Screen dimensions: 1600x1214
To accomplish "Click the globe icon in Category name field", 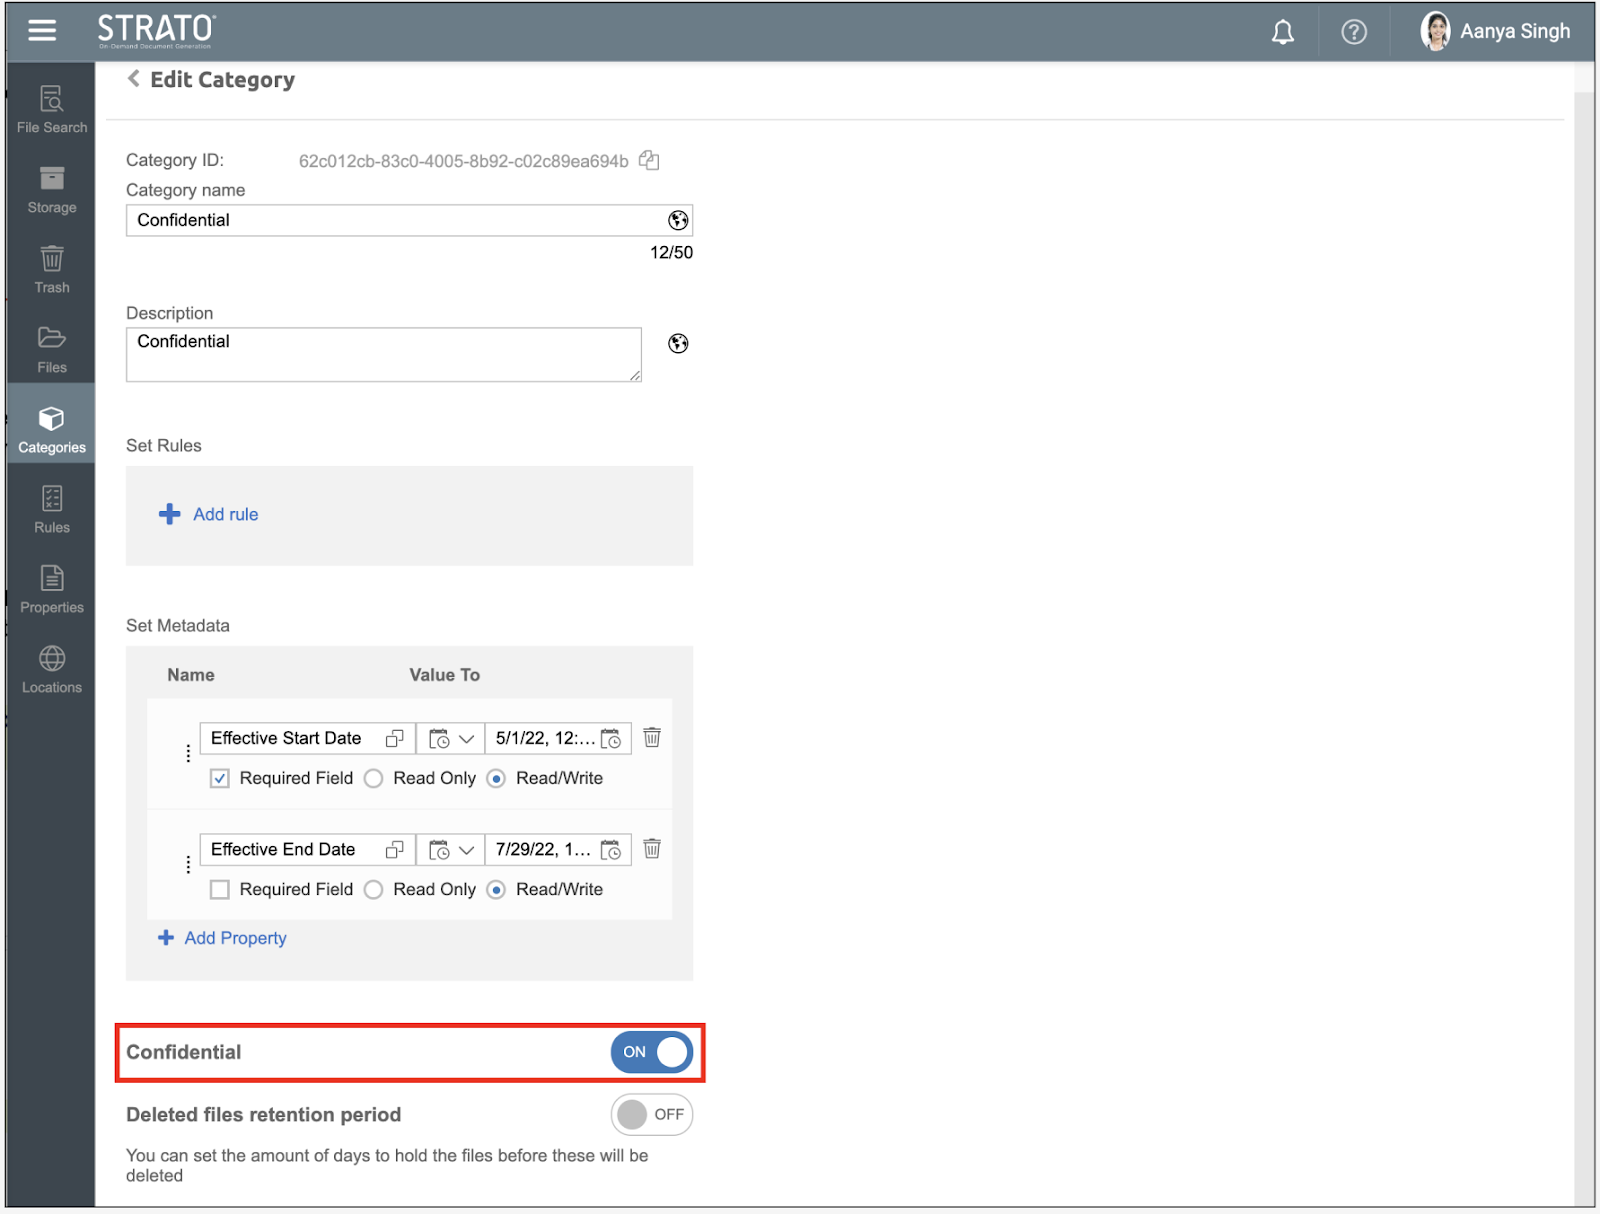I will tap(678, 220).
